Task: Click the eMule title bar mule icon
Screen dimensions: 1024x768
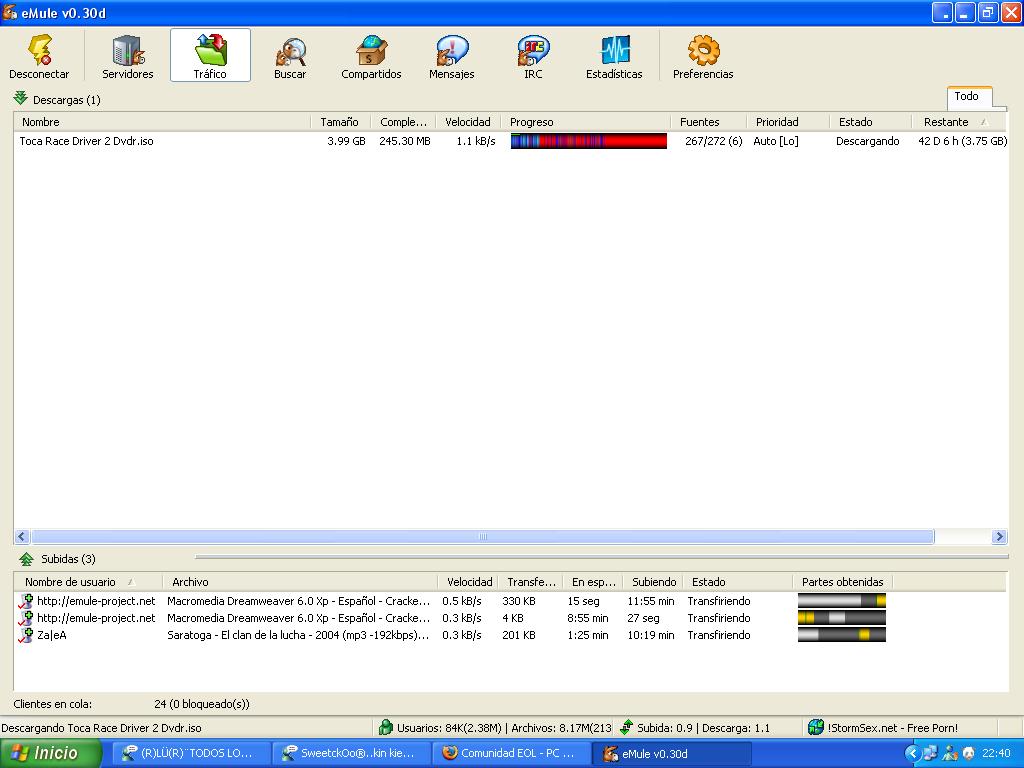Action: point(10,12)
